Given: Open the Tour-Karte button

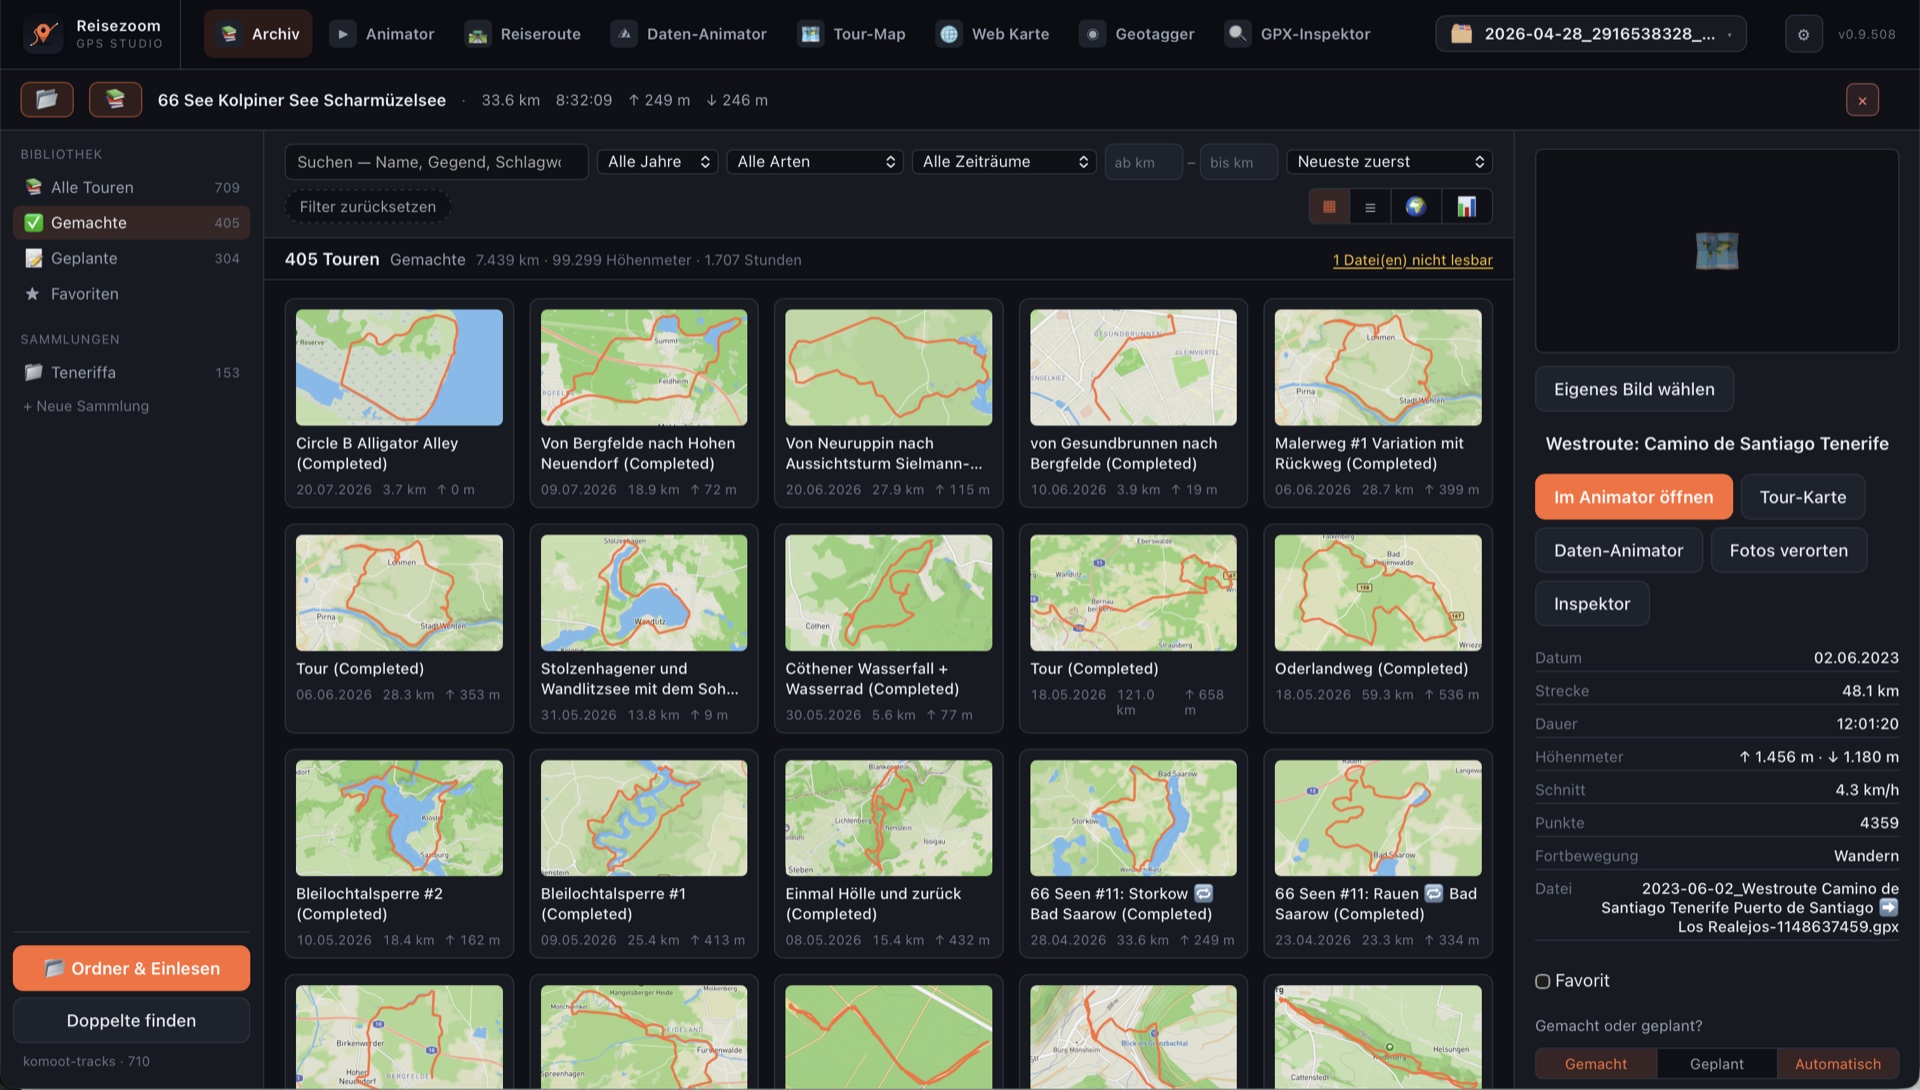Looking at the screenshot, I should point(1802,497).
